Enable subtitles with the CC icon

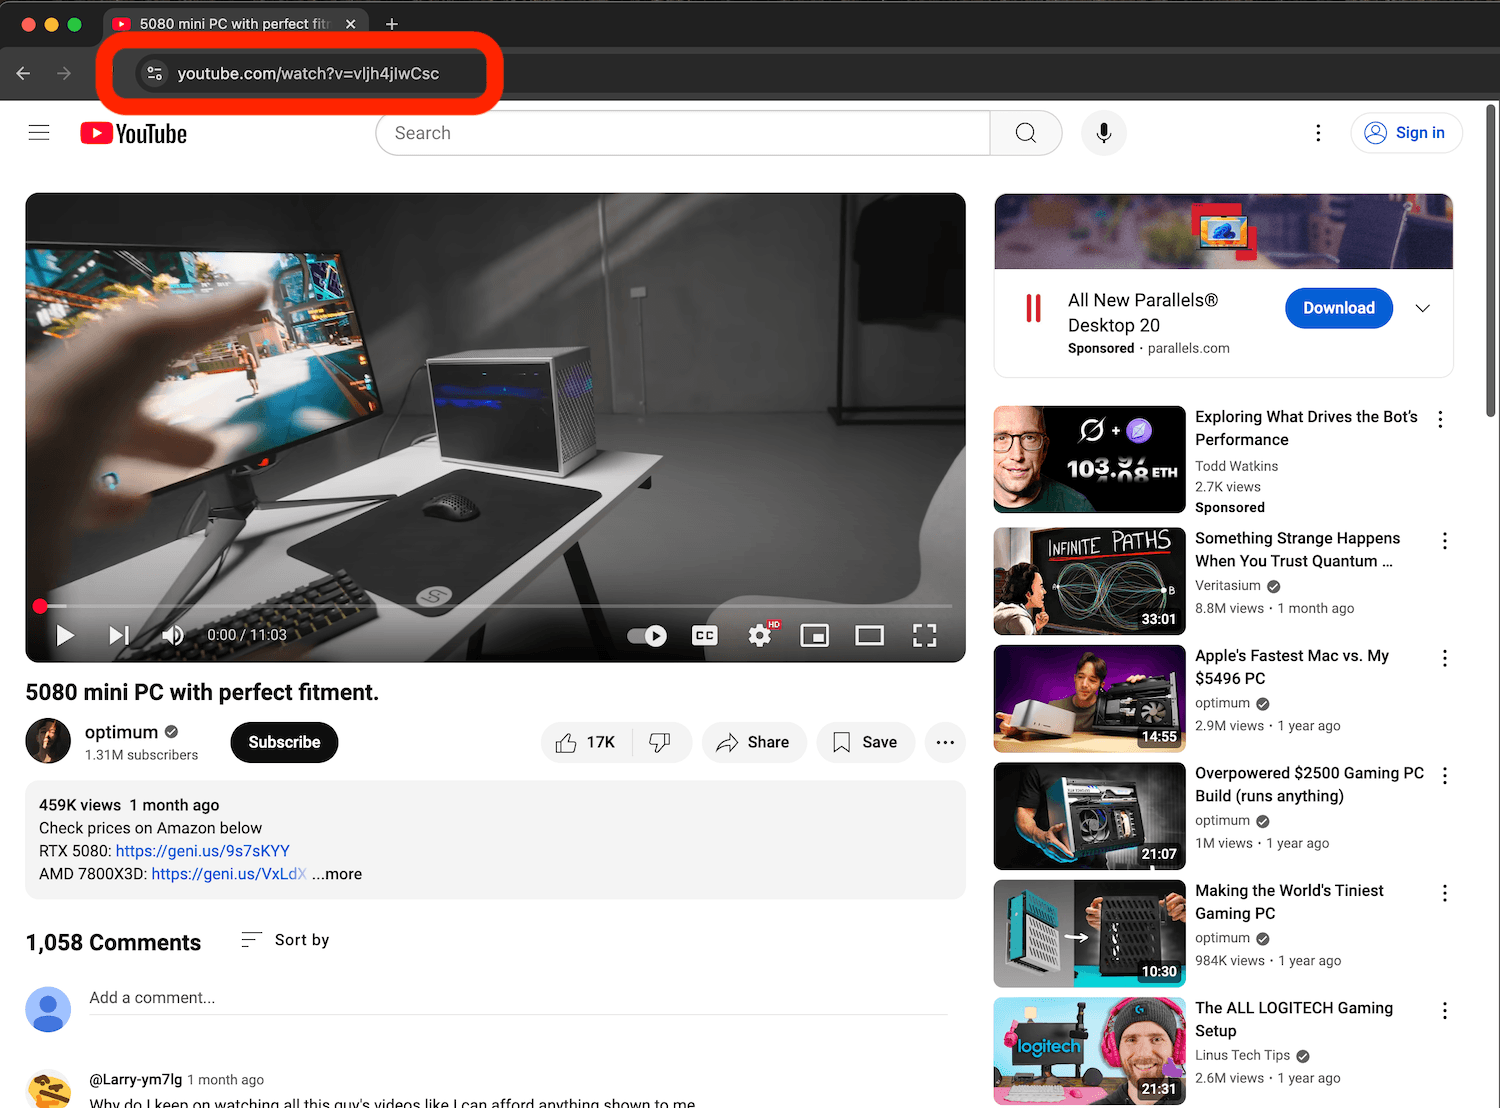point(704,635)
